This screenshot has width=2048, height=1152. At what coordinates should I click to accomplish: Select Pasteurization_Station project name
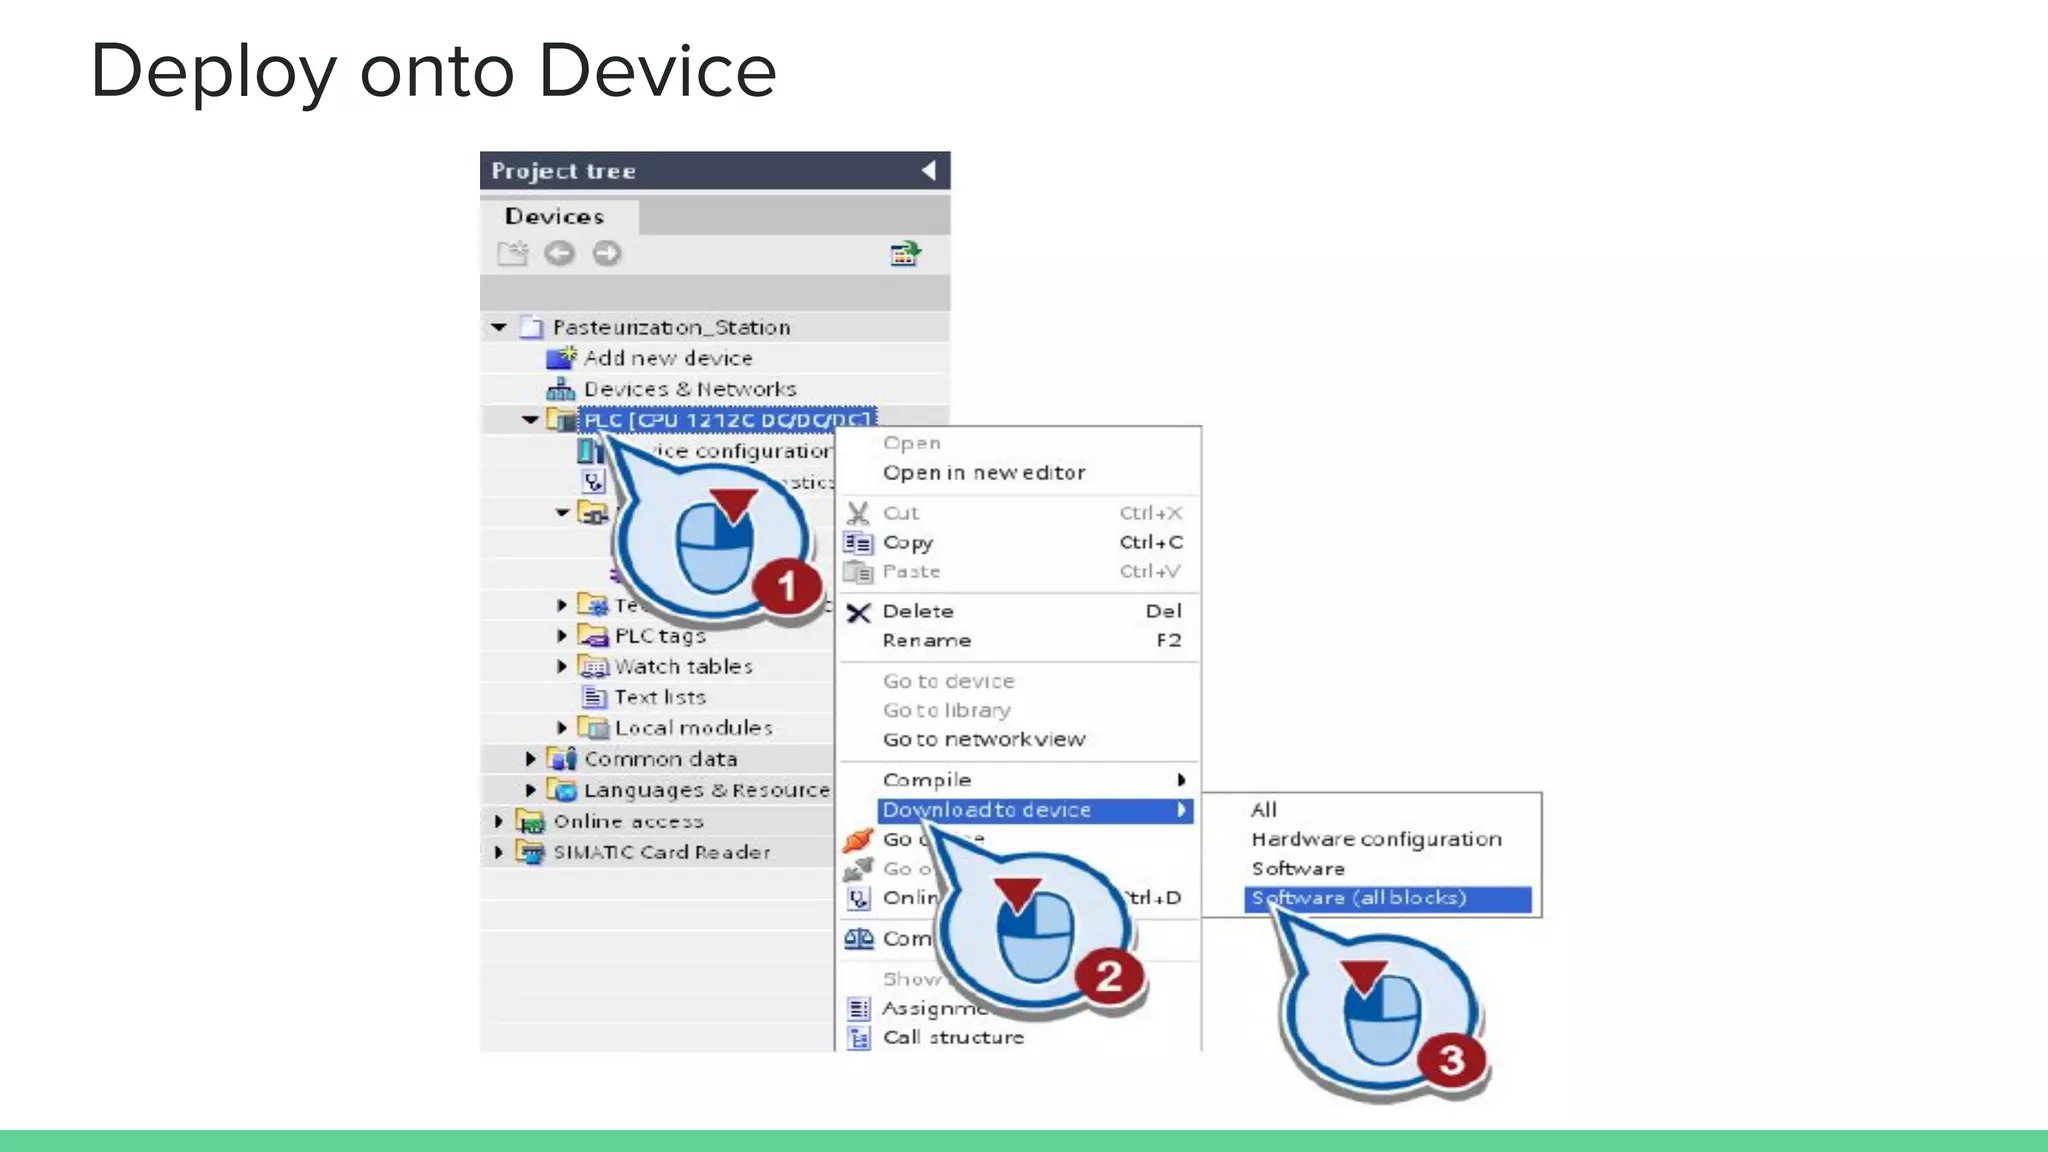[x=671, y=327]
